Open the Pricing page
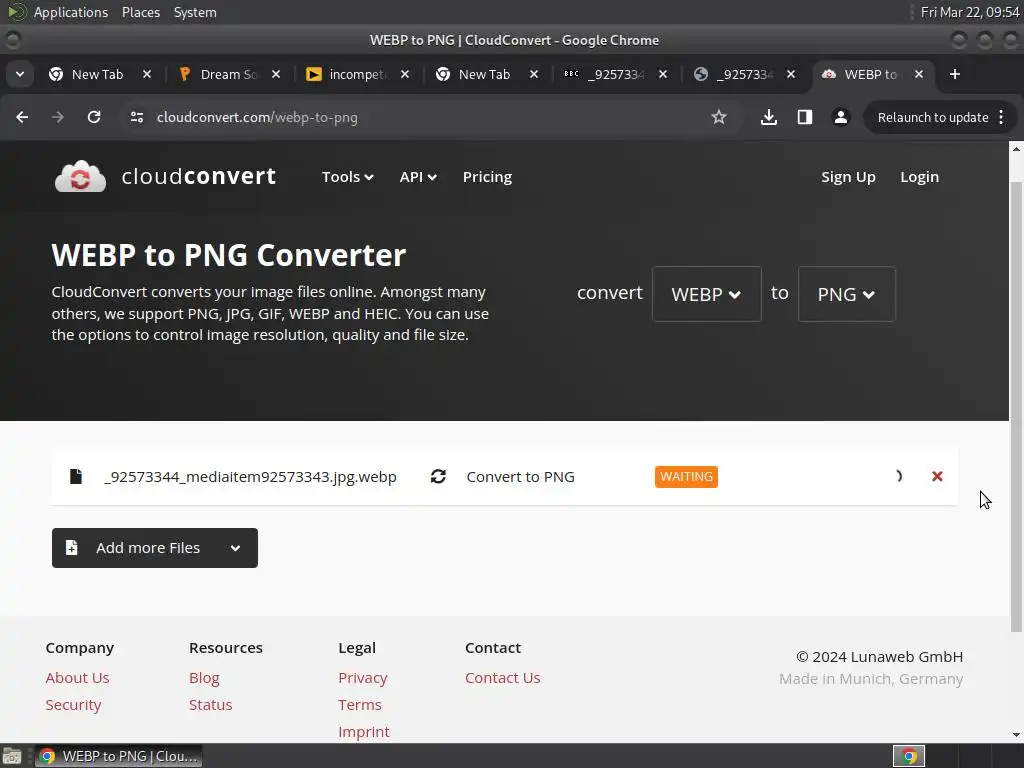 click(487, 177)
